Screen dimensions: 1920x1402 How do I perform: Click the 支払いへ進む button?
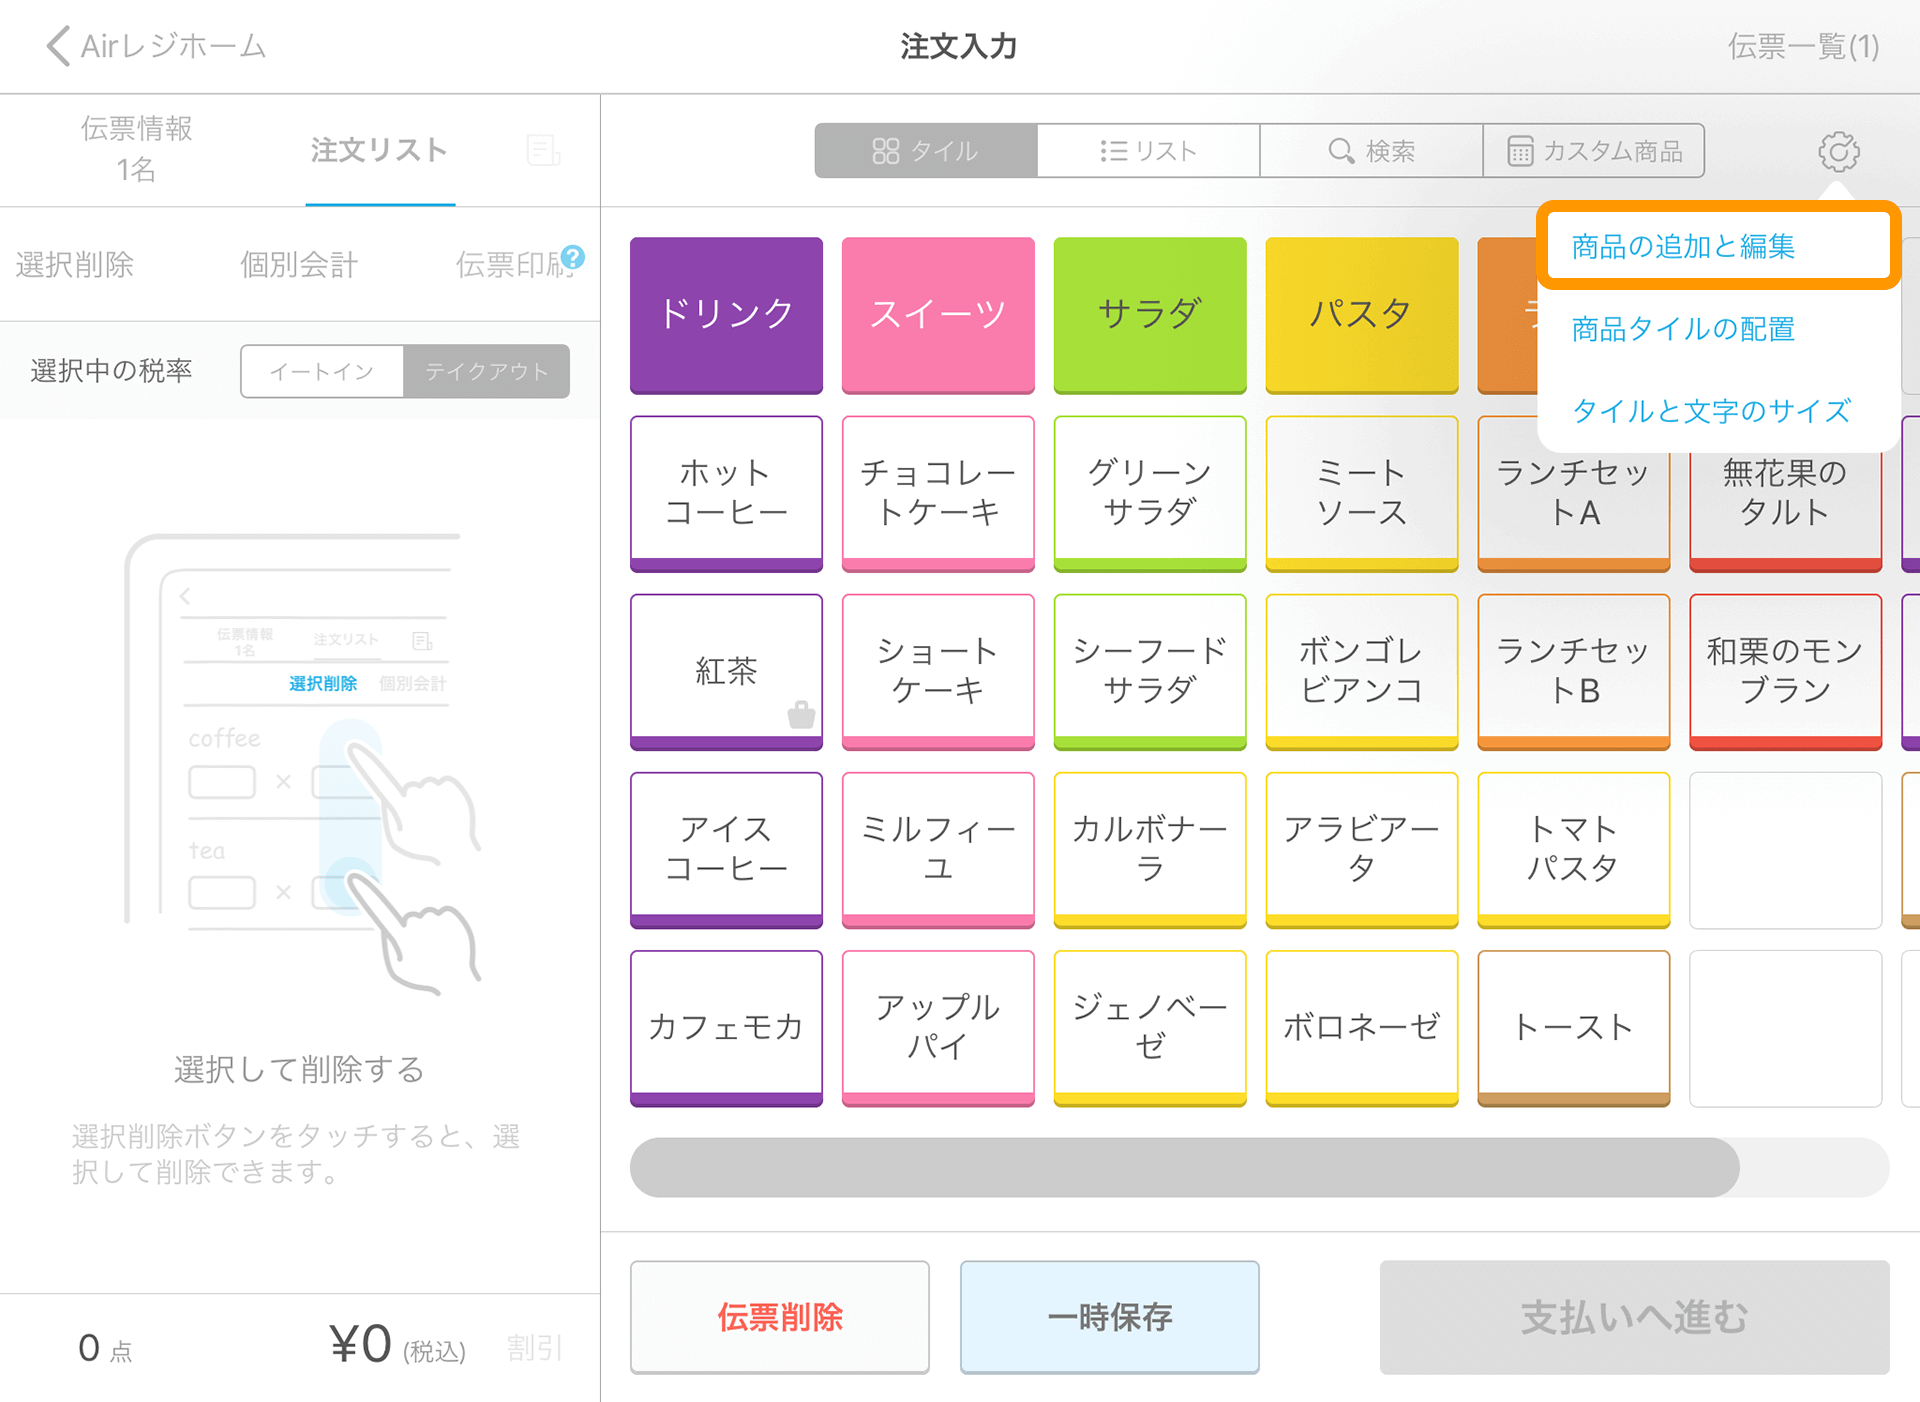pyautogui.click(x=1634, y=1317)
